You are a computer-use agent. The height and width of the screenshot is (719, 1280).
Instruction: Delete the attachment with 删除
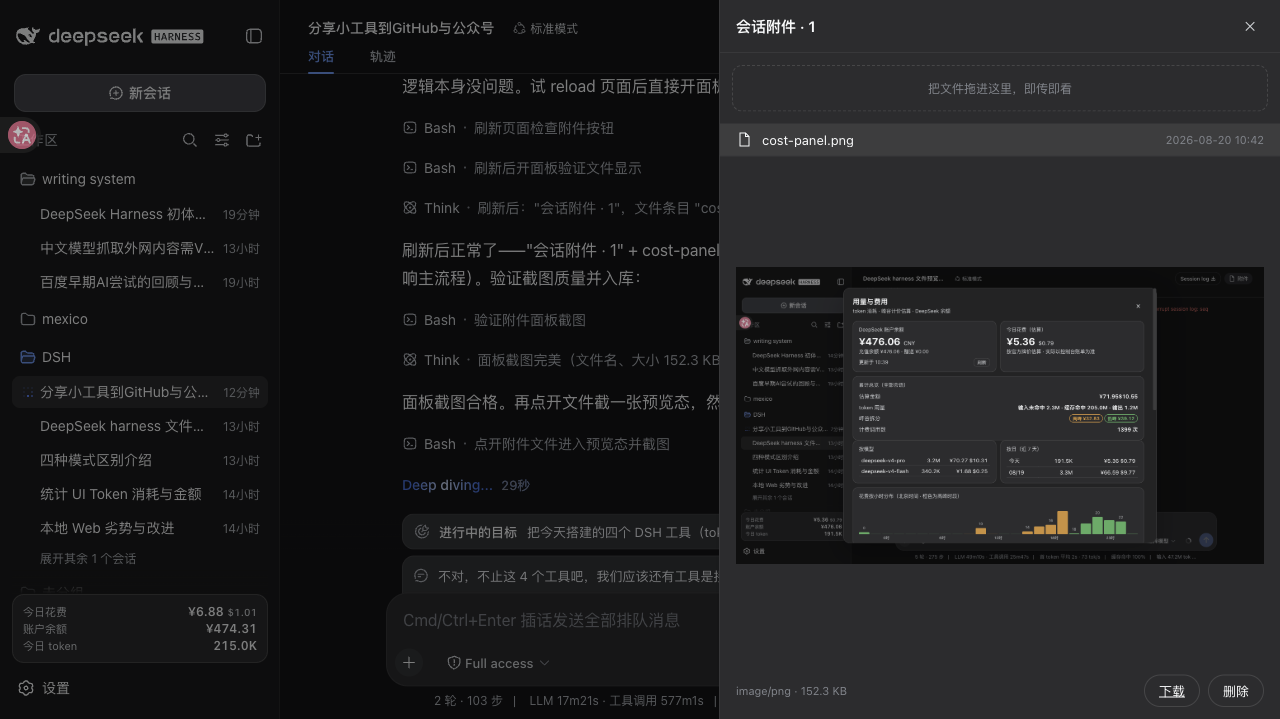tap(1236, 691)
